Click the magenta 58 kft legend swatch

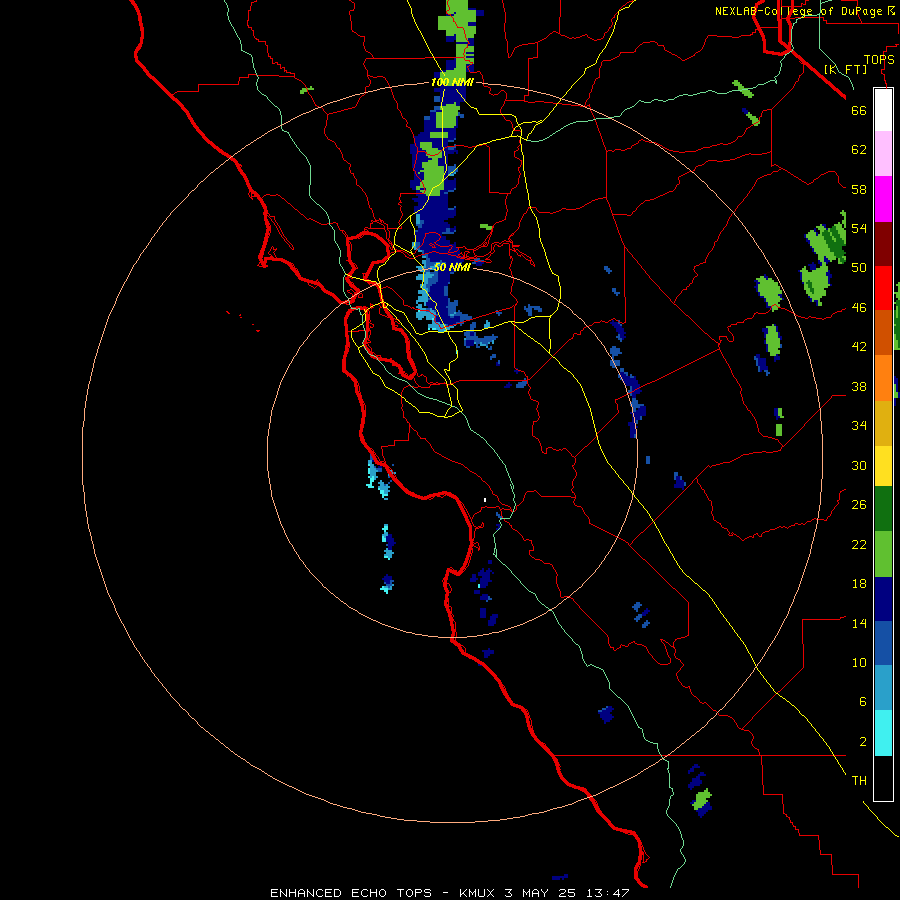(883, 199)
